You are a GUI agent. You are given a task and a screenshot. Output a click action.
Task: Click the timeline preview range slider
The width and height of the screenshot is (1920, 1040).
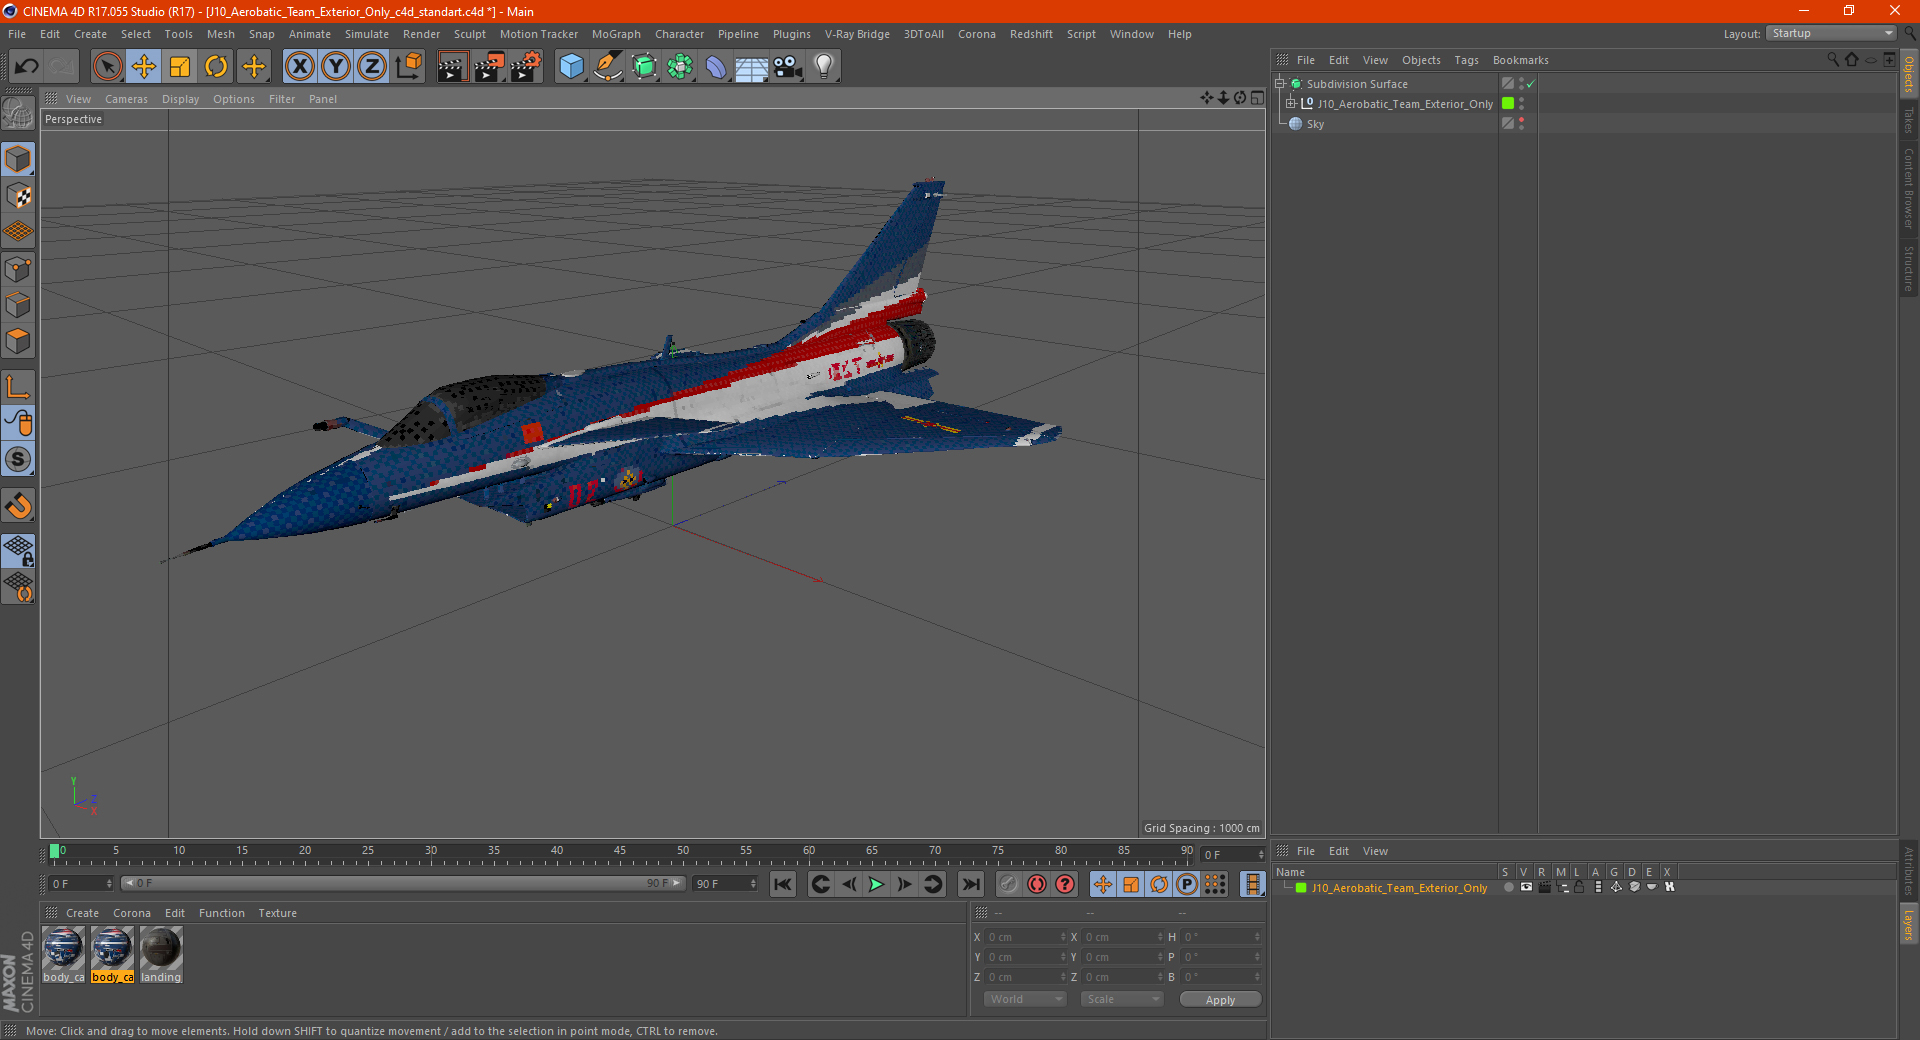(x=402, y=883)
